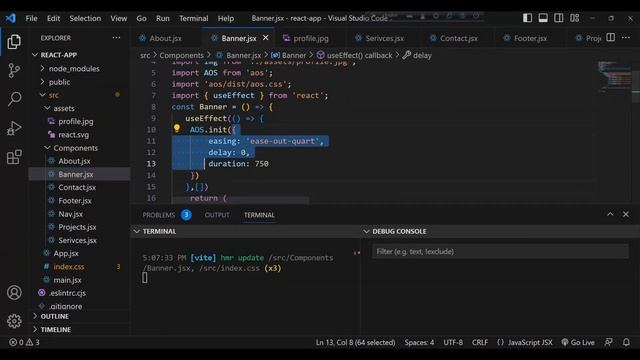
Task: Open the Extensions view
Action: coord(14,157)
